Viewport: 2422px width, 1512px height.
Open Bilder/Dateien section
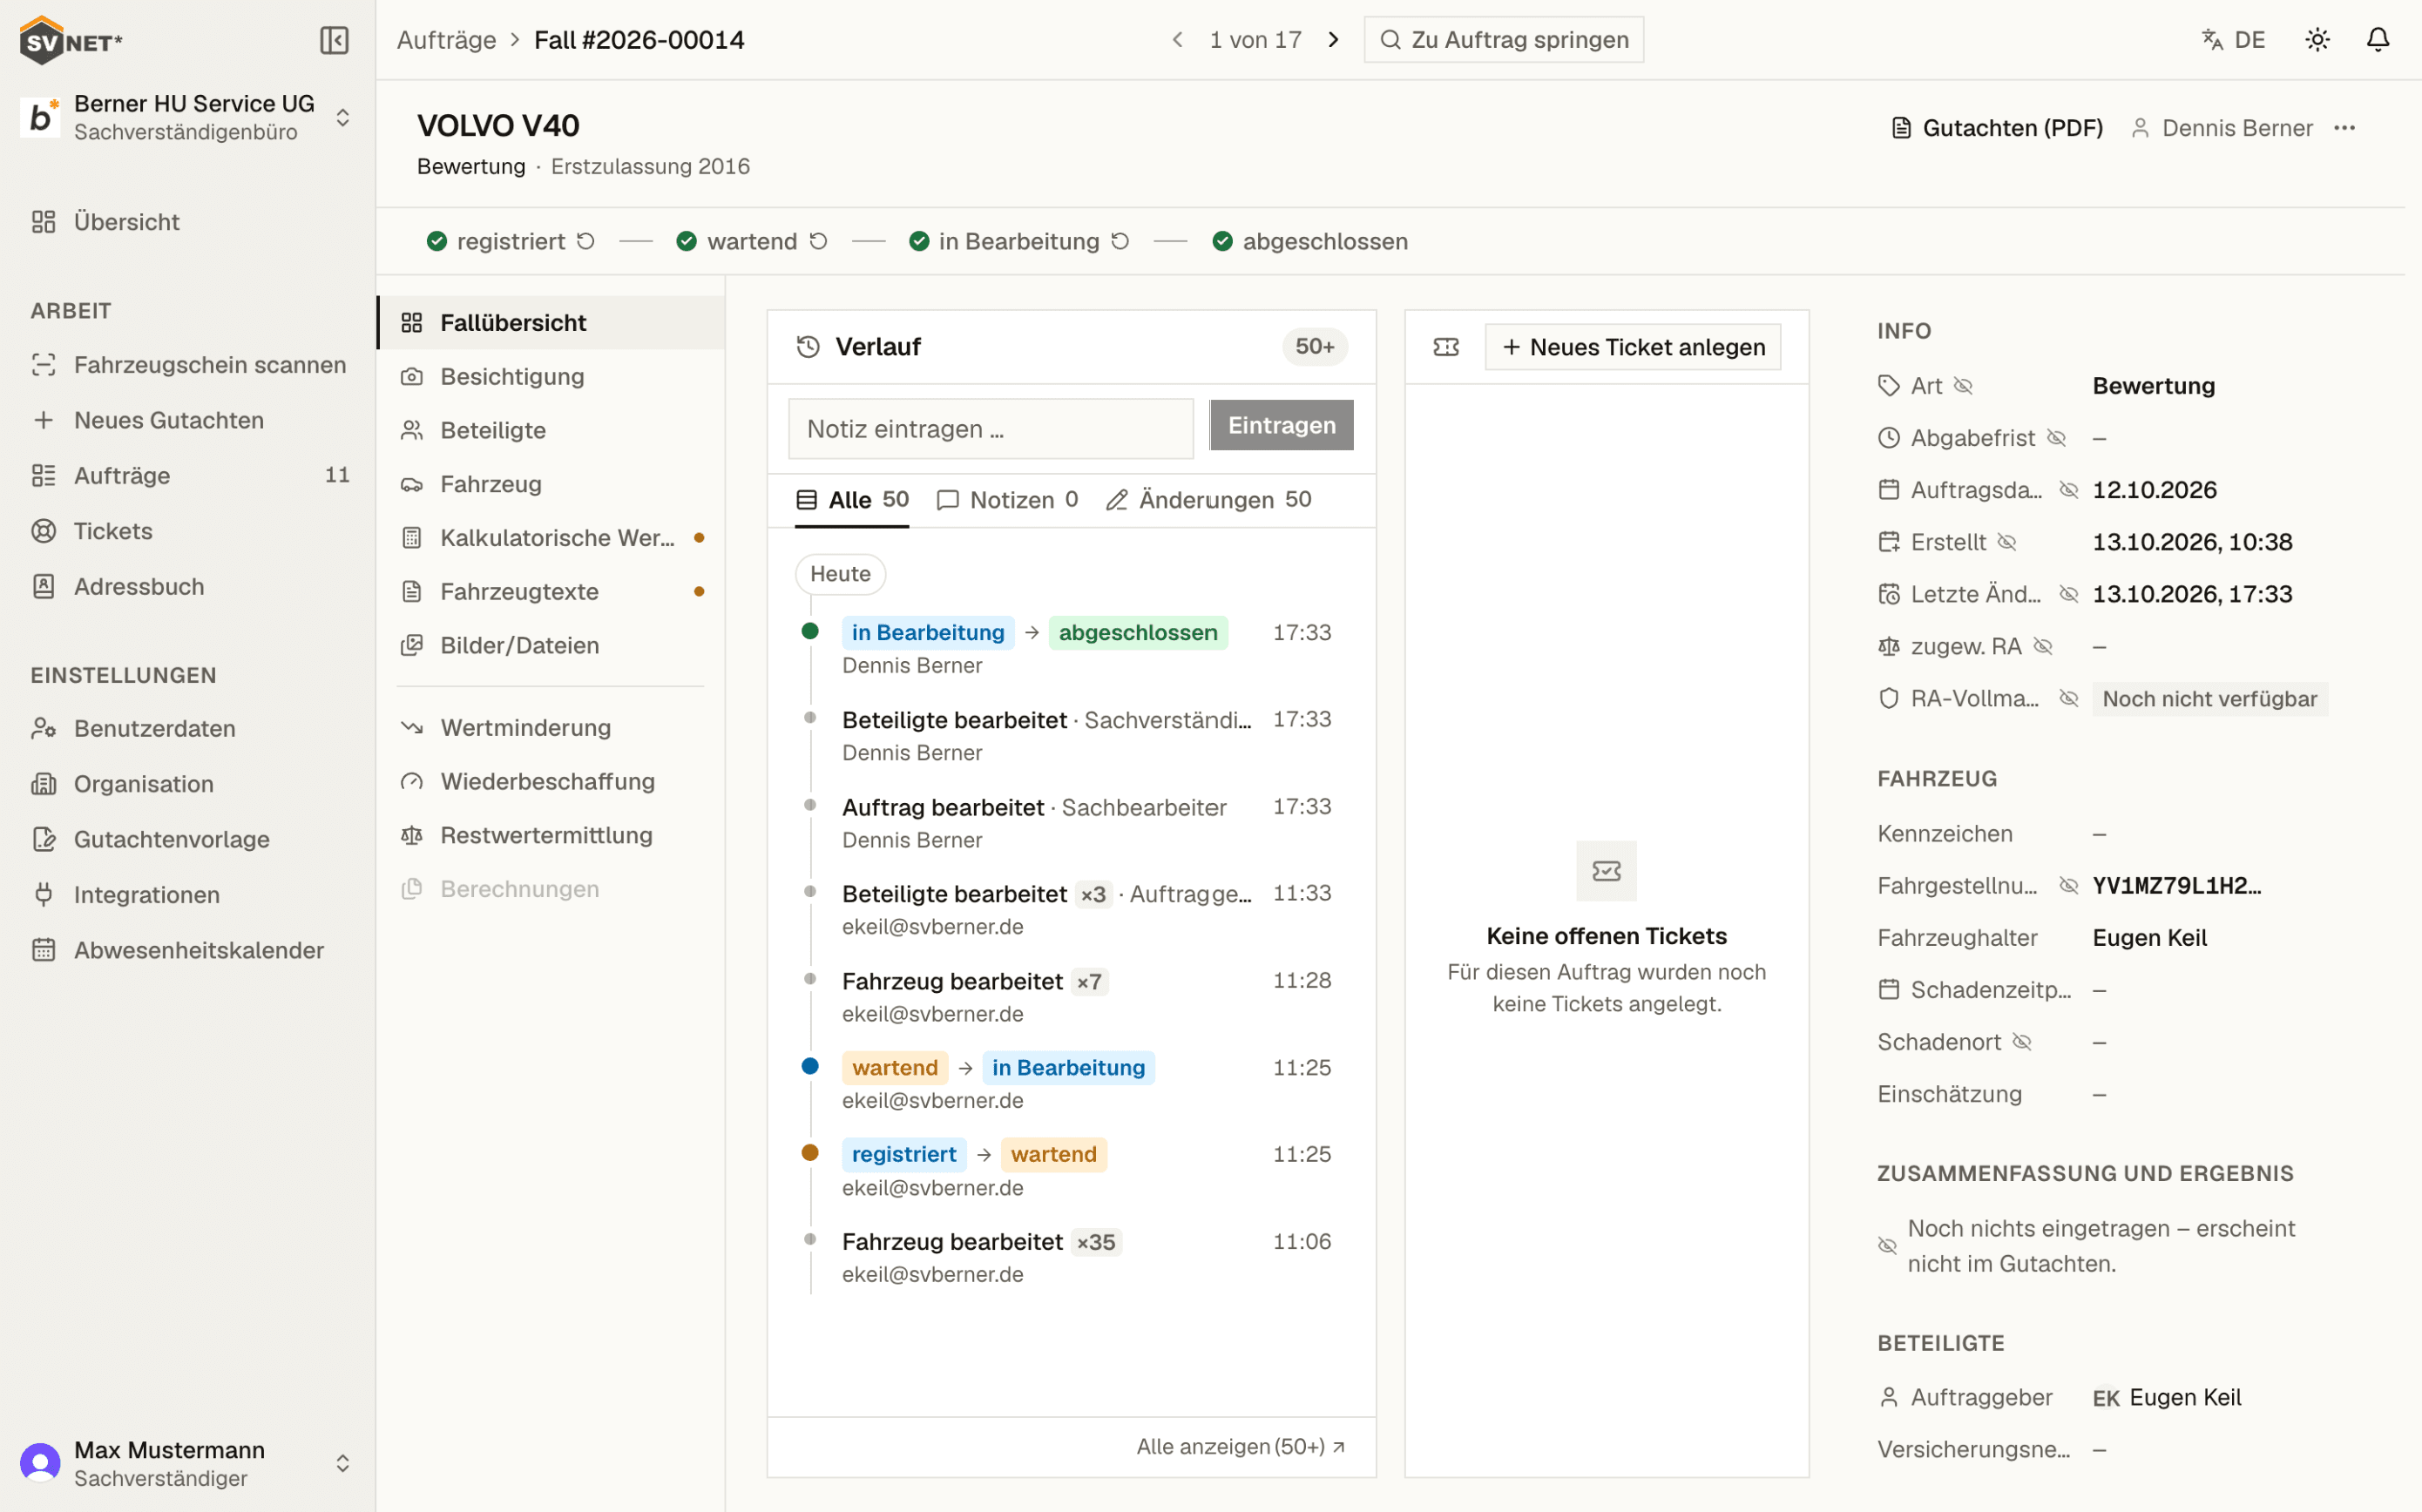551,646
